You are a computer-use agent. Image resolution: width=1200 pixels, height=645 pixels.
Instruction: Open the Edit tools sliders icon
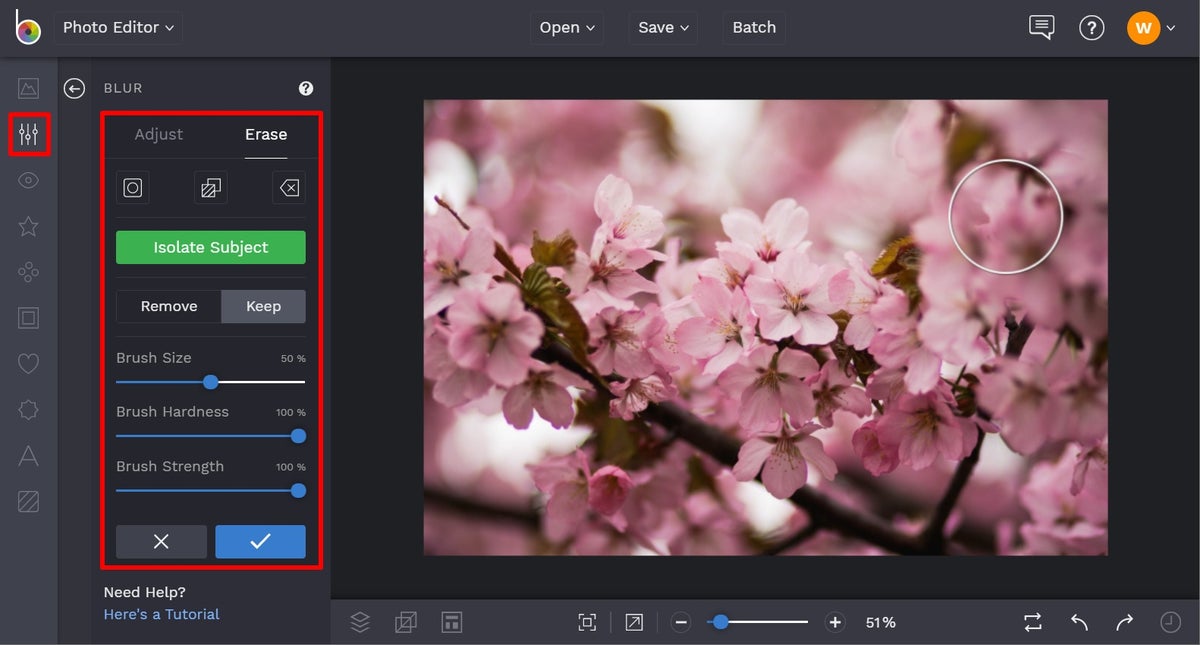(28, 134)
